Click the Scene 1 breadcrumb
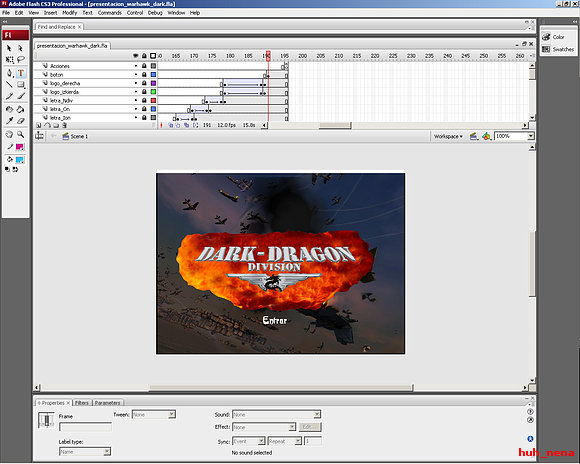 click(75, 137)
